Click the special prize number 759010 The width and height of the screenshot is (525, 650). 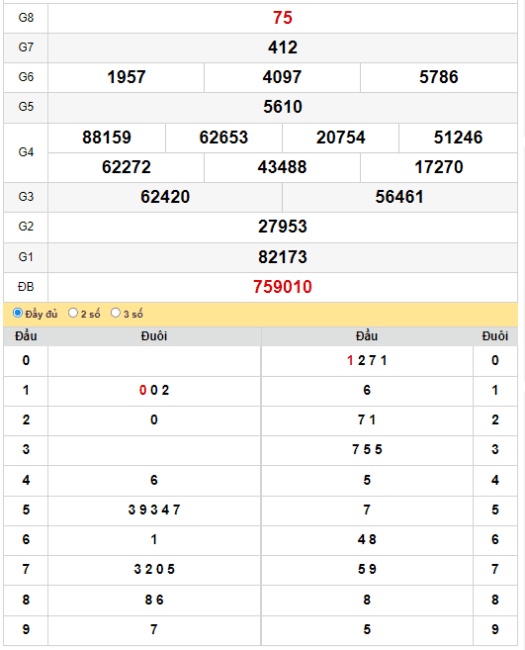pyautogui.click(x=282, y=287)
